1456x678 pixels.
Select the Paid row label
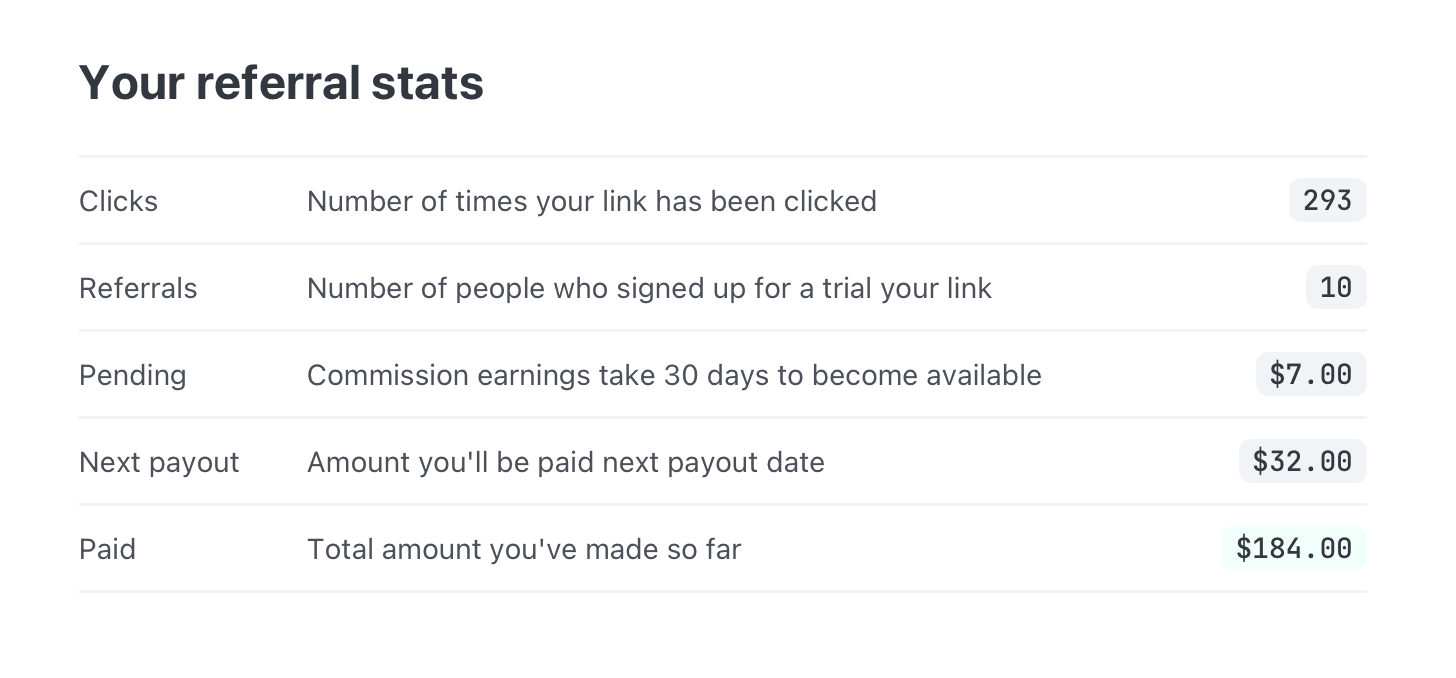click(107, 549)
